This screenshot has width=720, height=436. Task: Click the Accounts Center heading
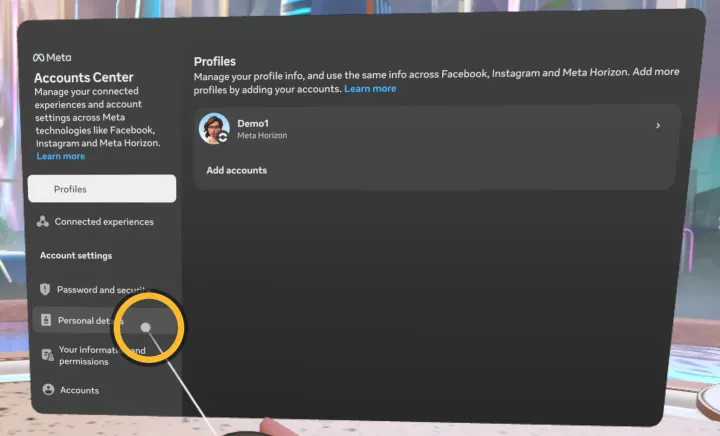tap(84, 77)
